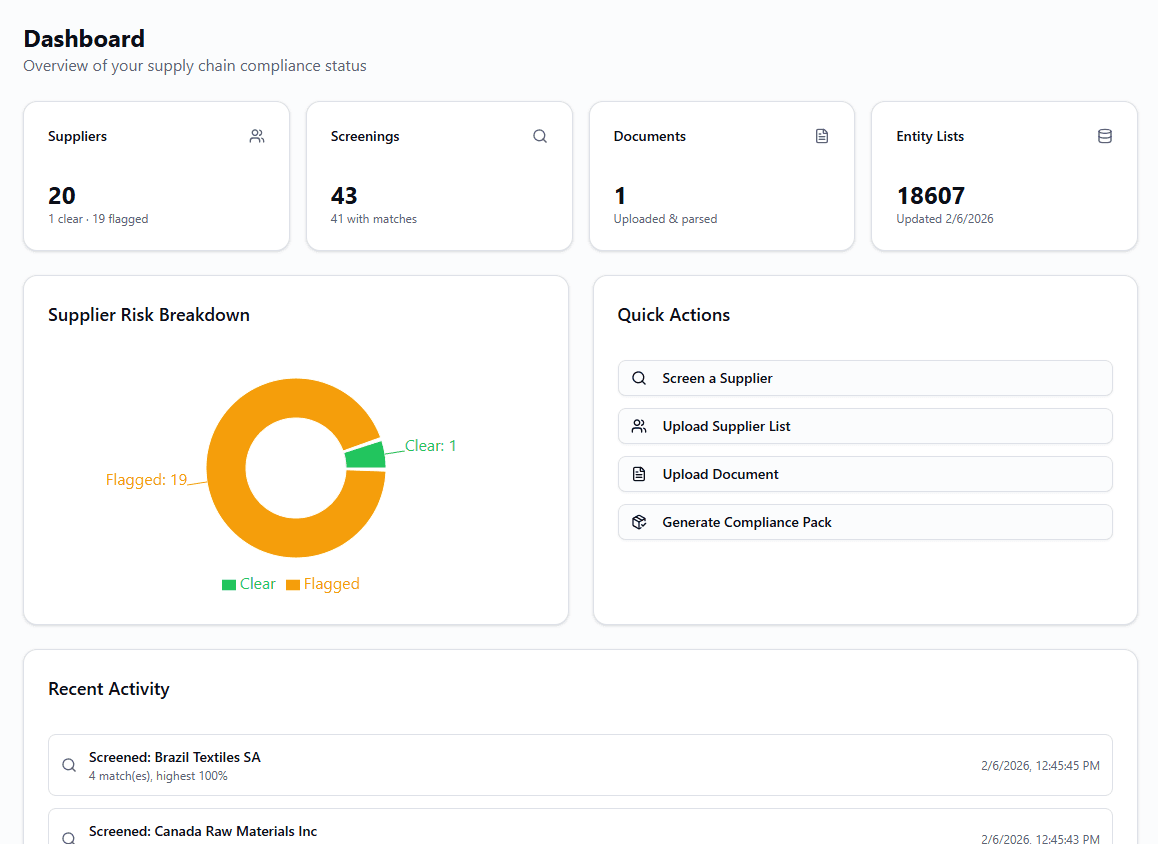Click the document icon on the Documents card
Viewport: 1158px width, 844px height.
[x=822, y=135]
